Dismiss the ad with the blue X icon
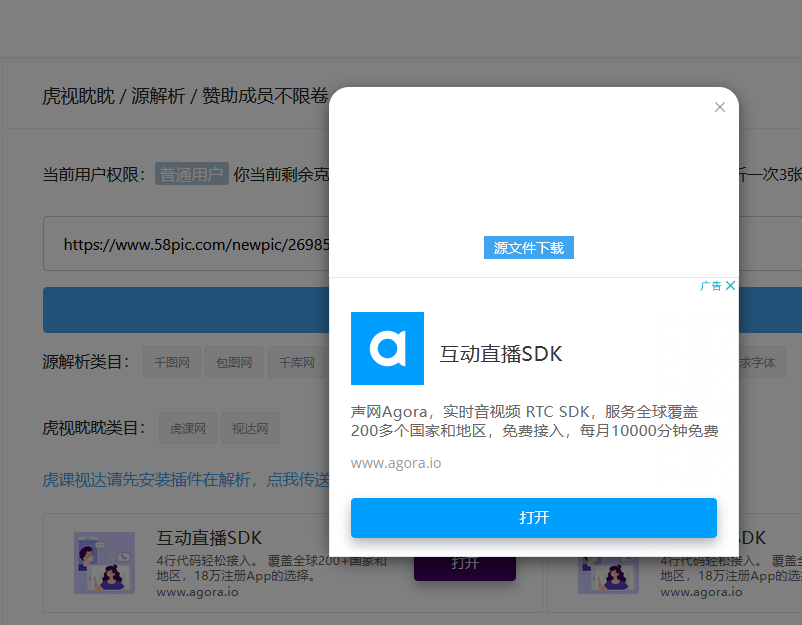802x625 pixels. (x=730, y=285)
